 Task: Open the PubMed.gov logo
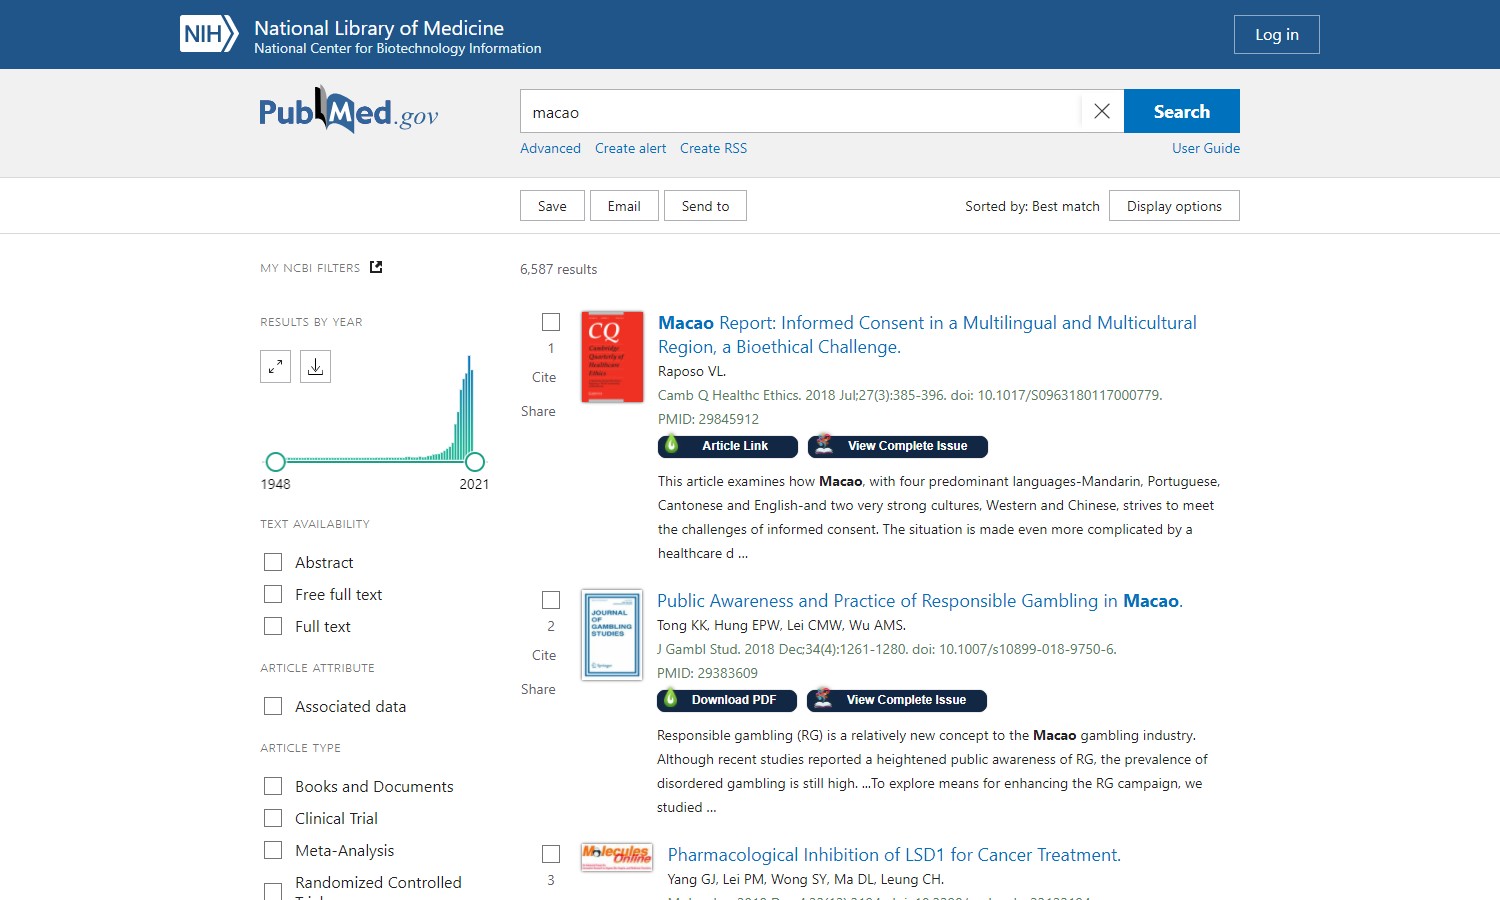348,111
